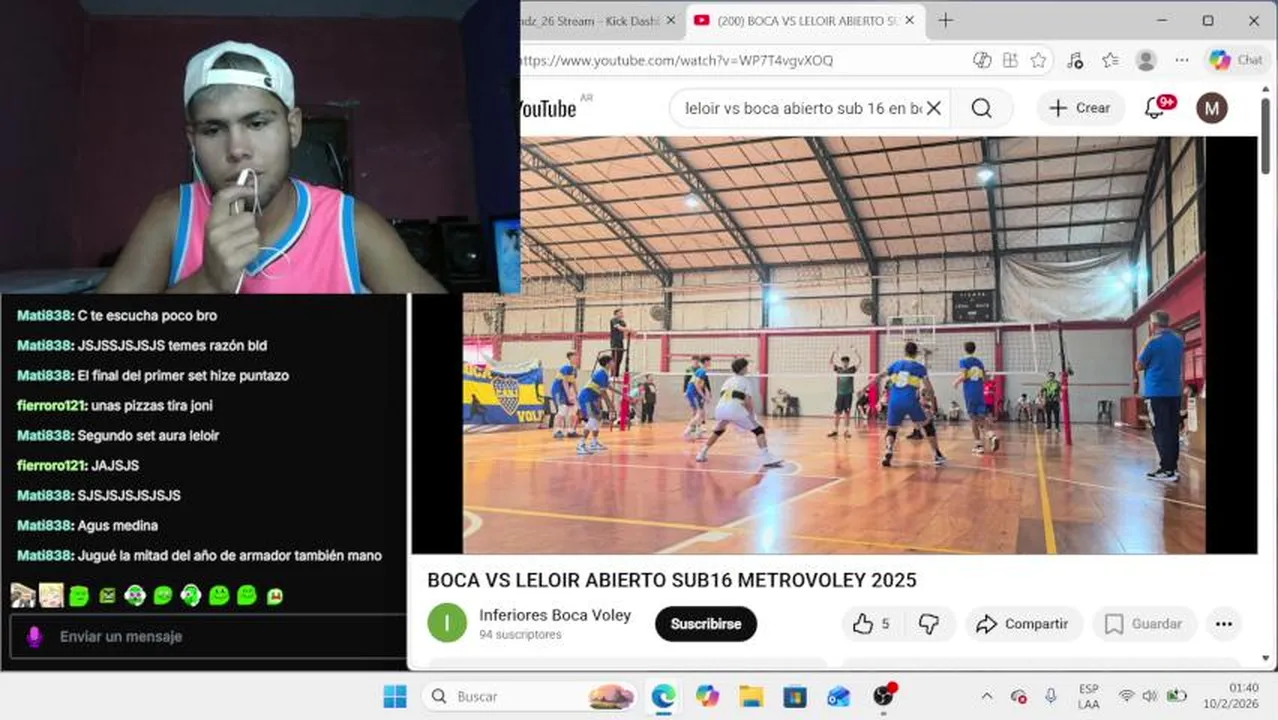1278x720 pixels.
Task: Open the Edge profile icon
Action: pos(1146,60)
